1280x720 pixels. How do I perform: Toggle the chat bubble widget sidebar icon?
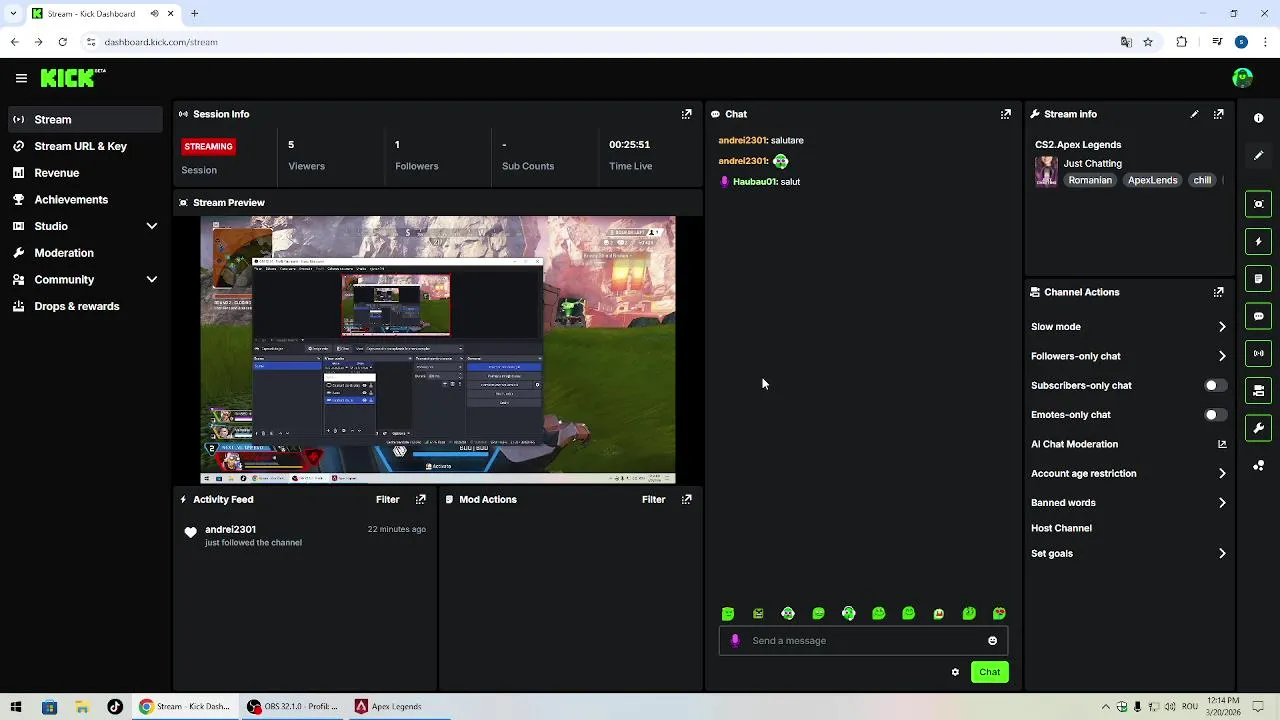tap(1258, 316)
